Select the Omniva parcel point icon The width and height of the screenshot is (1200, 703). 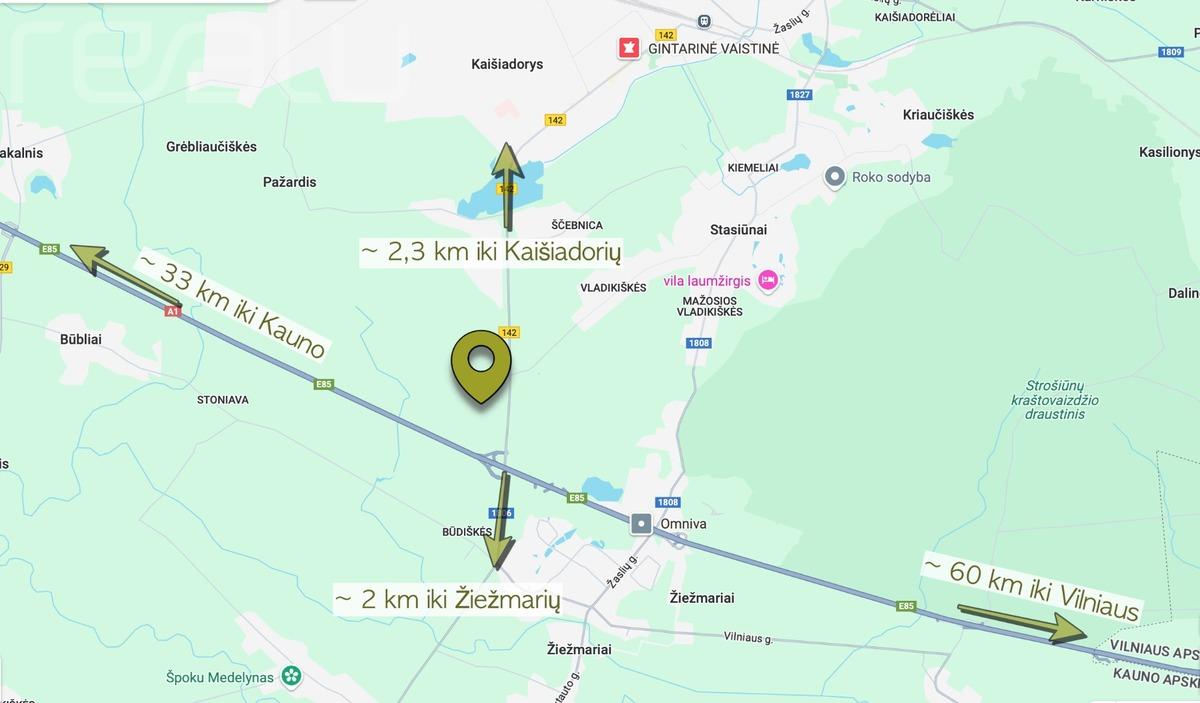pos(641,524)
